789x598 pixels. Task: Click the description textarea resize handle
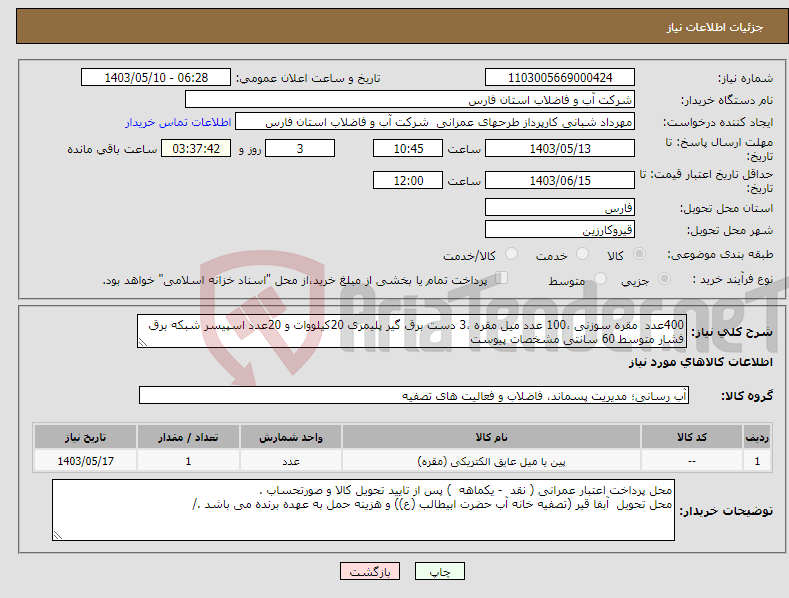pyautogui.click(x=142, y=343)
